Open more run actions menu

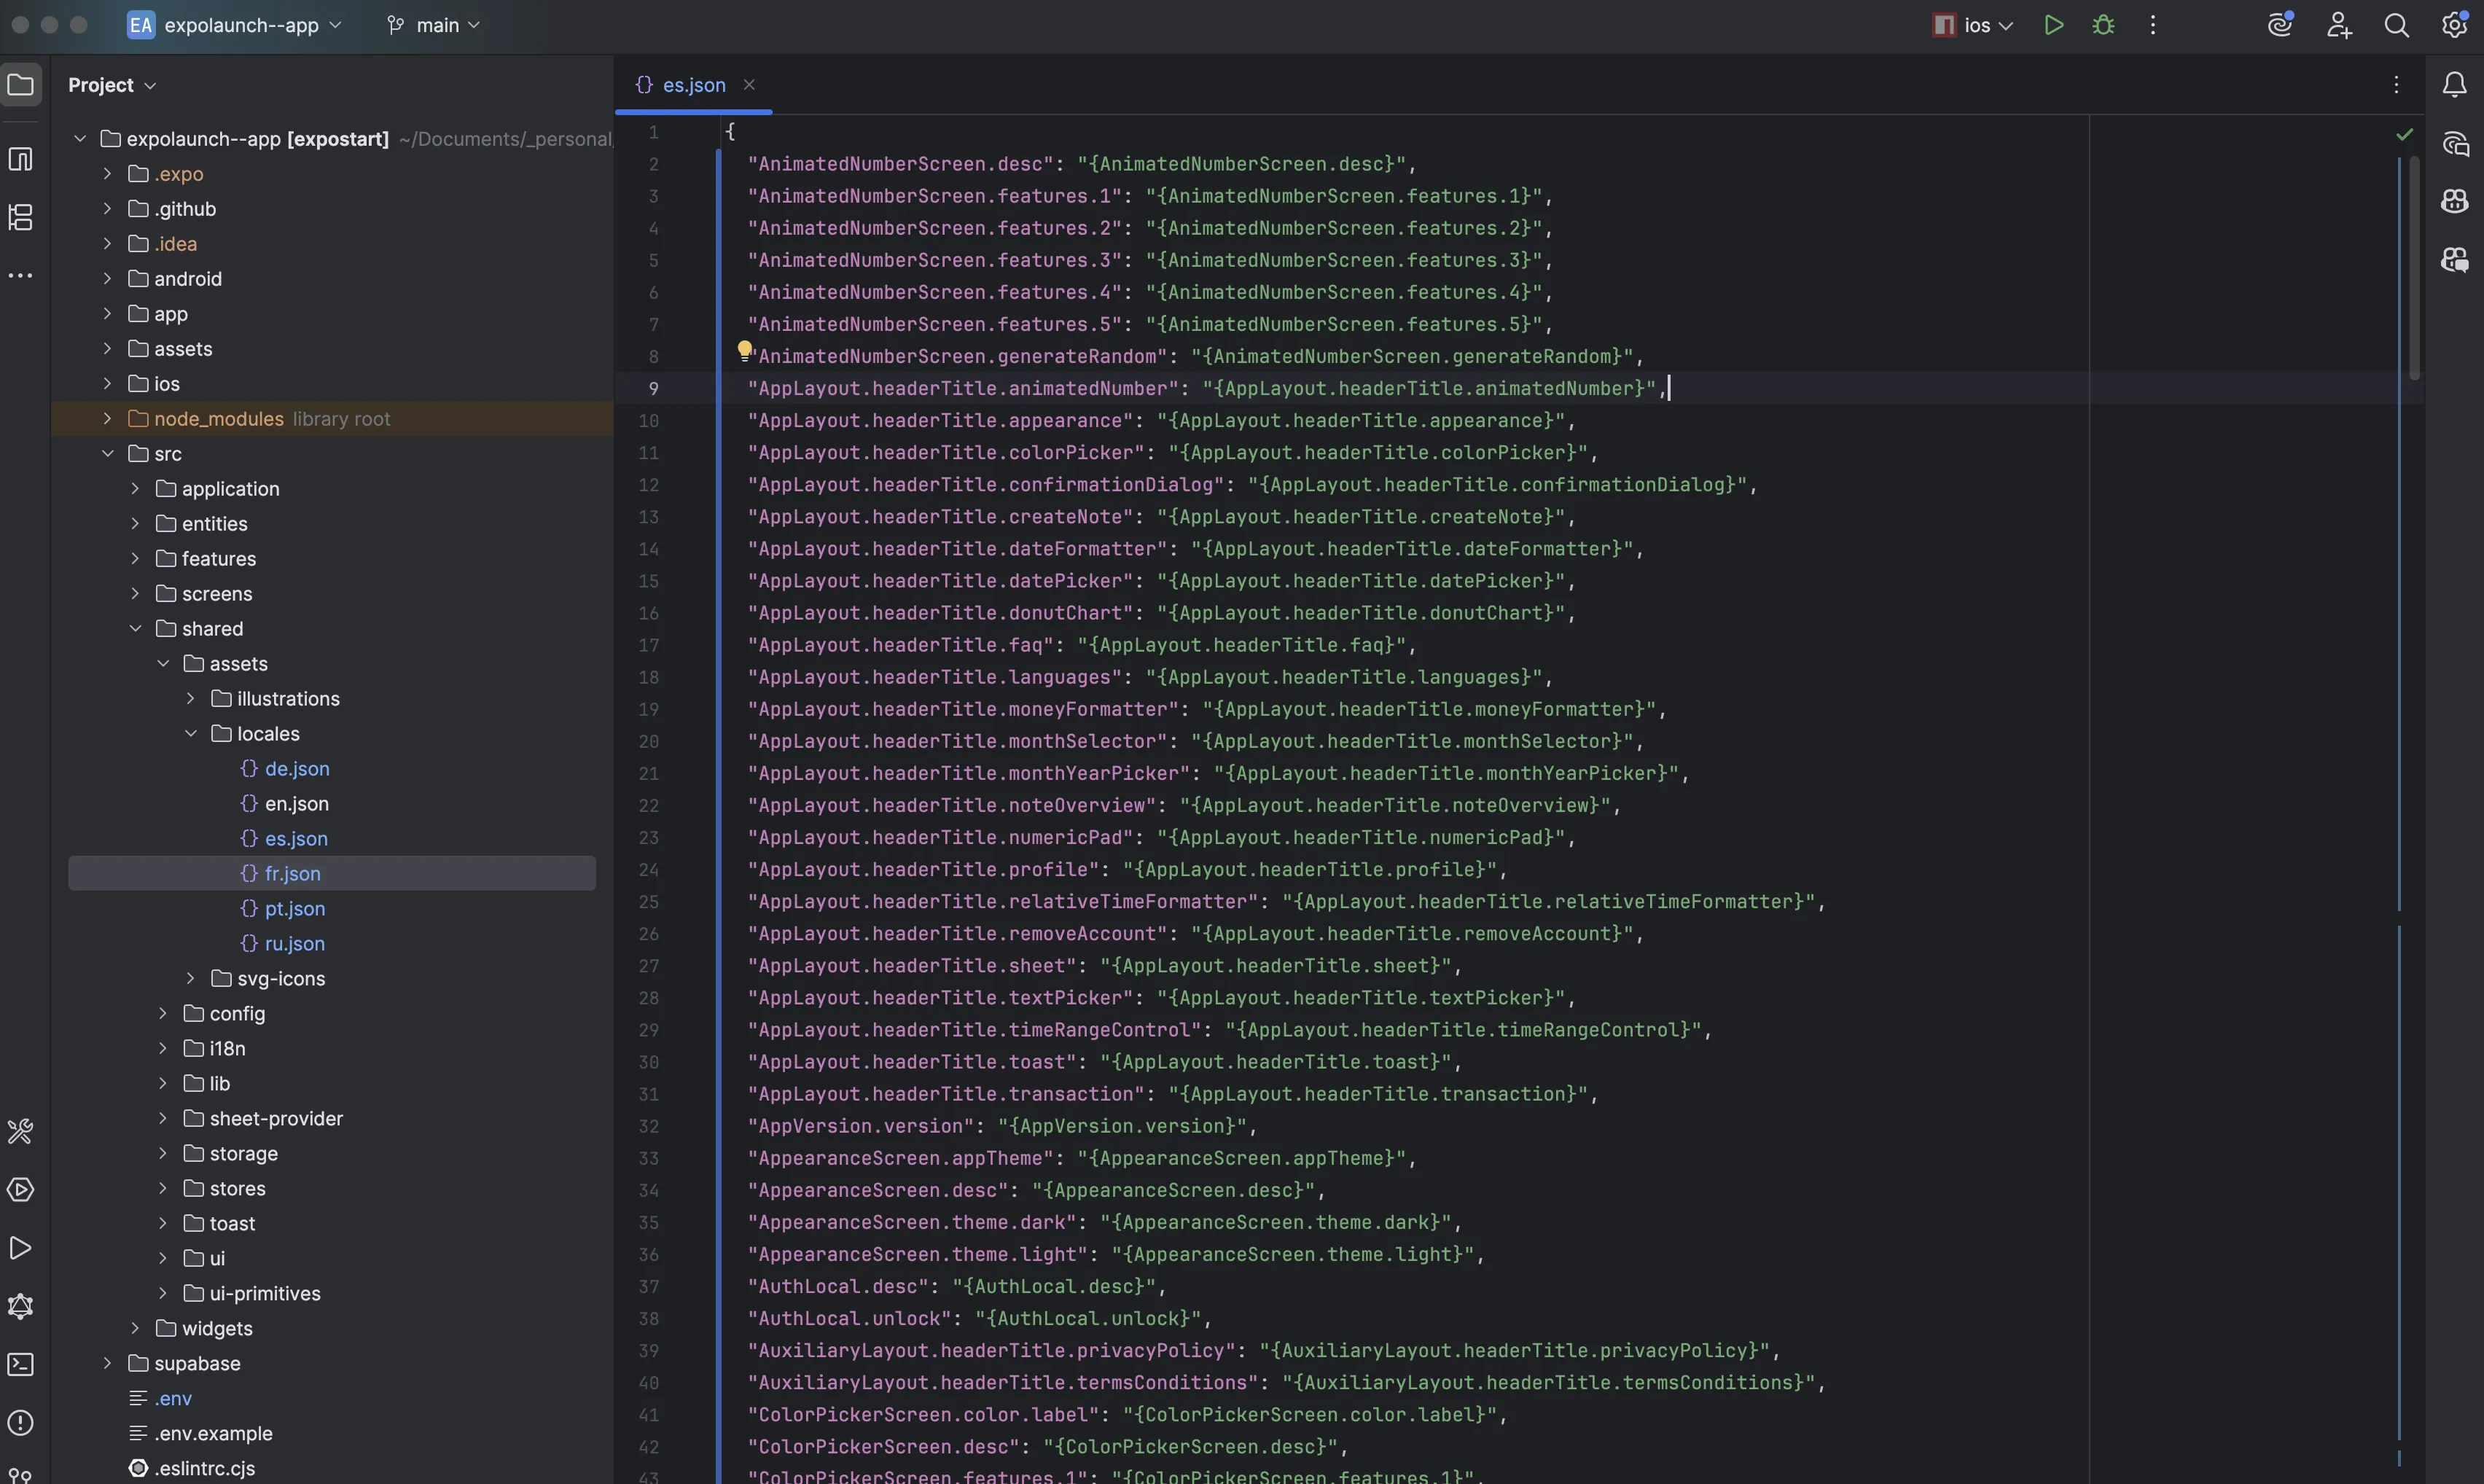(x=2153, y=25)
